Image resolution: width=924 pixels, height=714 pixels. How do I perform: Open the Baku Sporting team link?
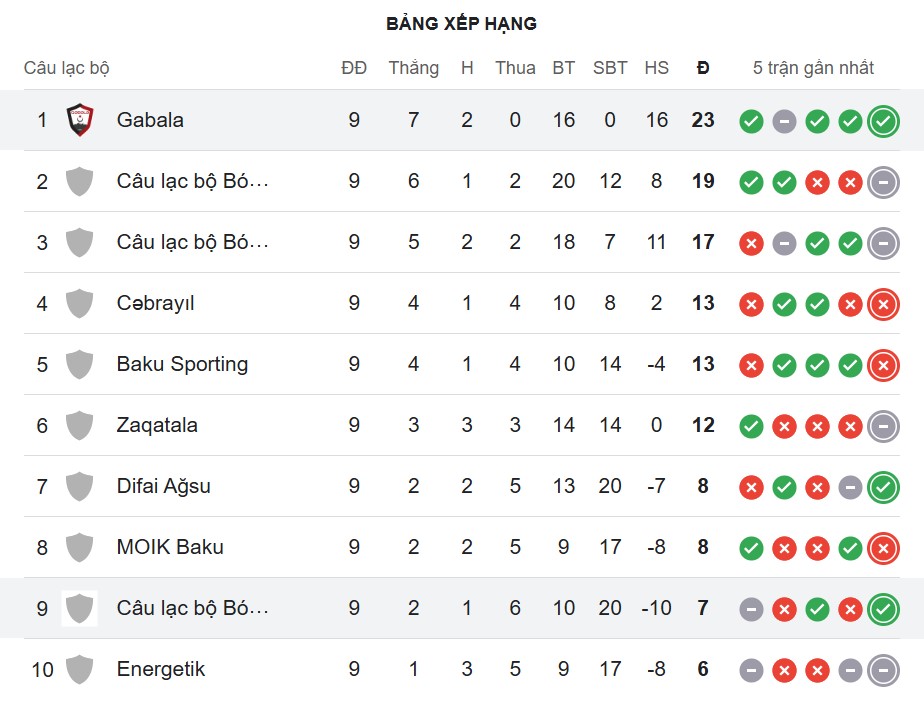tap(182, 364)
